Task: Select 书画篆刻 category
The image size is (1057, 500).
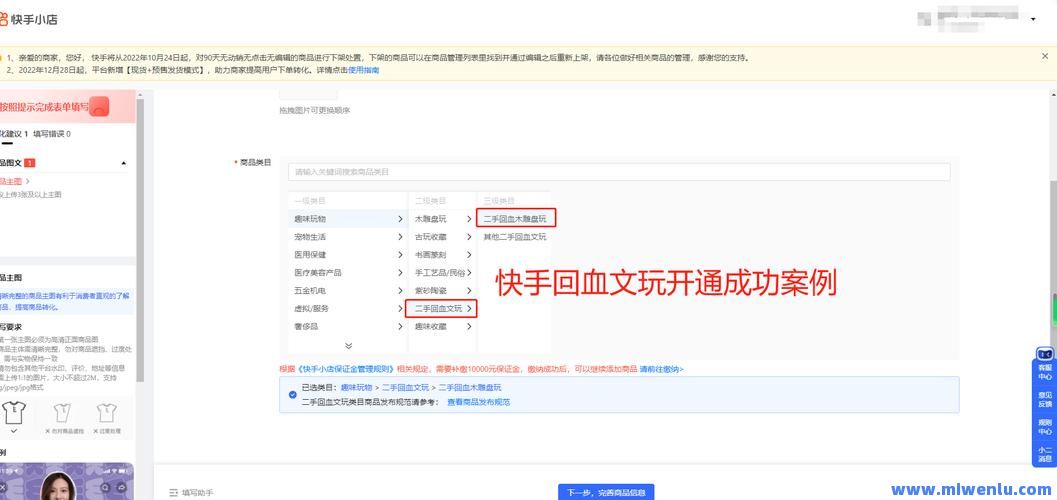Action: [431, 255]
